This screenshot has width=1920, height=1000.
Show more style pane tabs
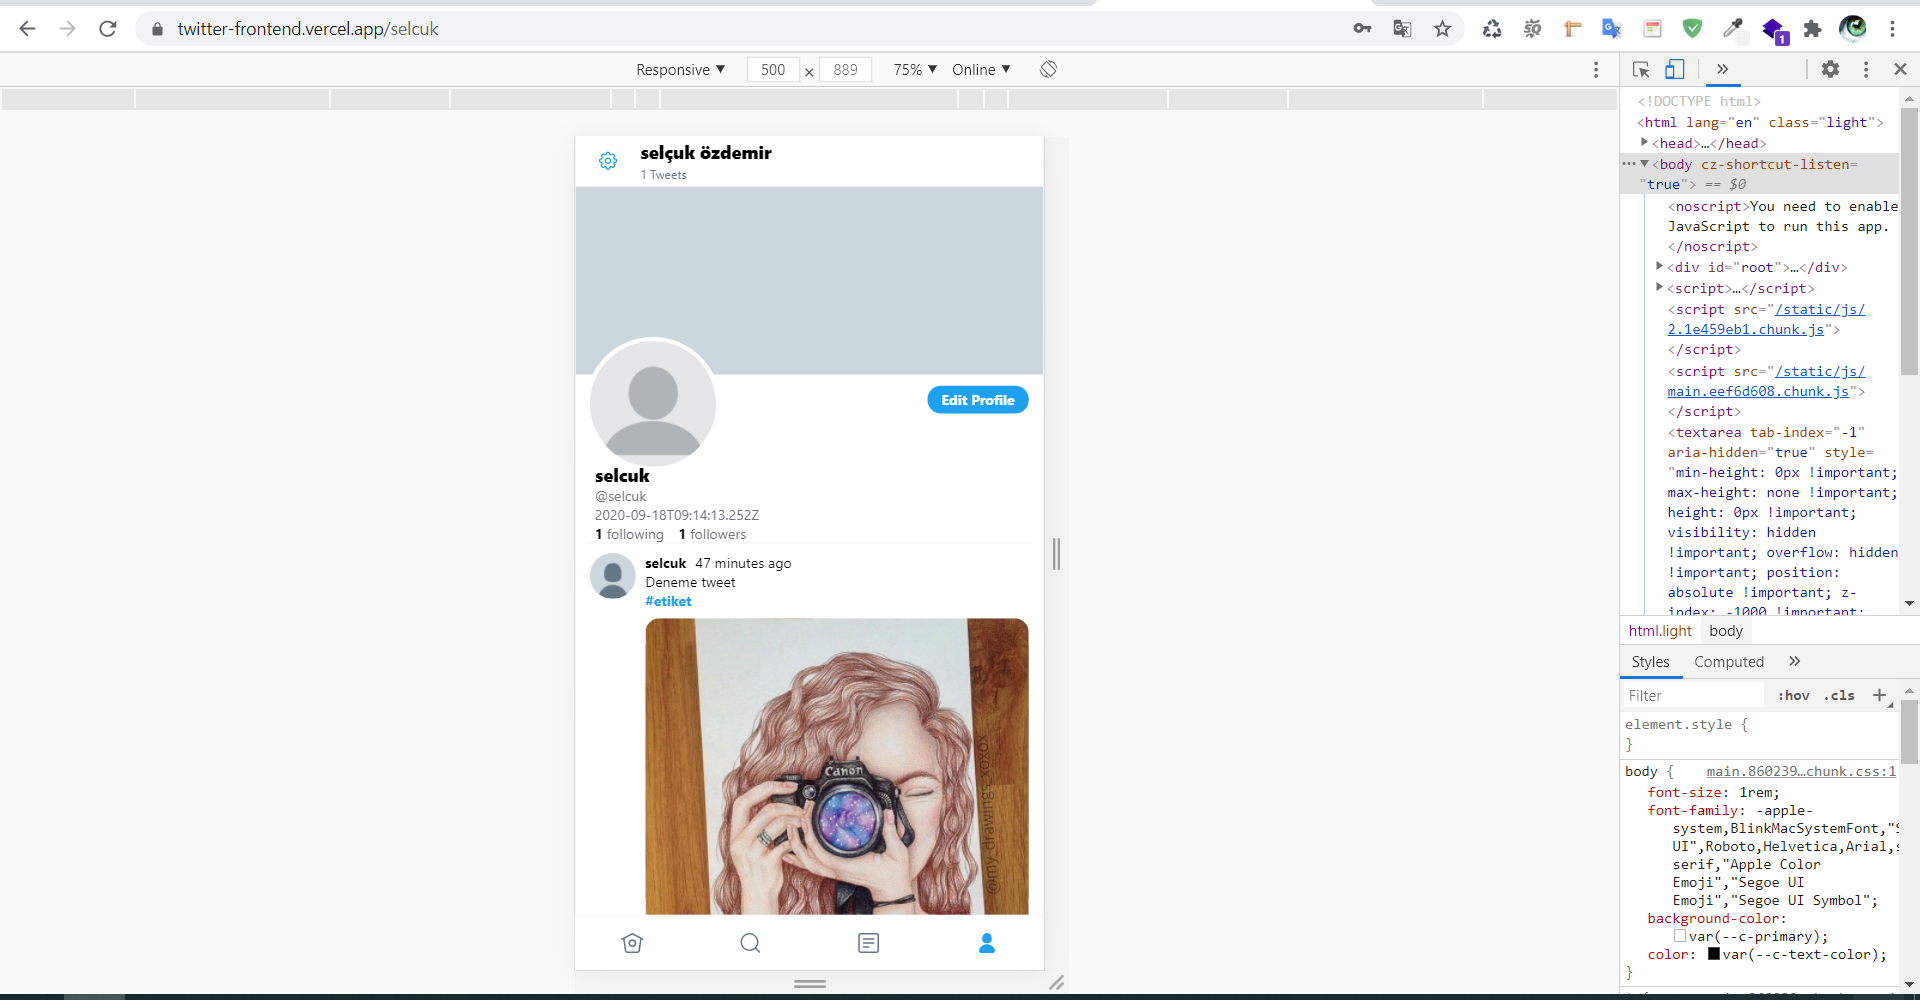[1794, 661]
